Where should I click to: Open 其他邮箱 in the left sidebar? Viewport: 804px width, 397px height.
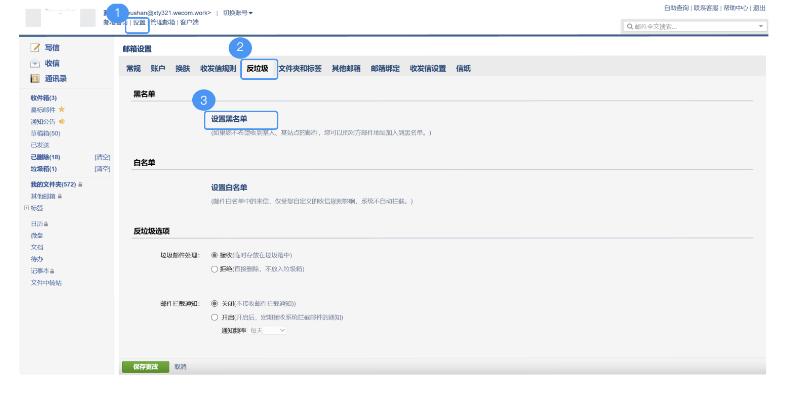pyautogui.click(x=43, y=196)
